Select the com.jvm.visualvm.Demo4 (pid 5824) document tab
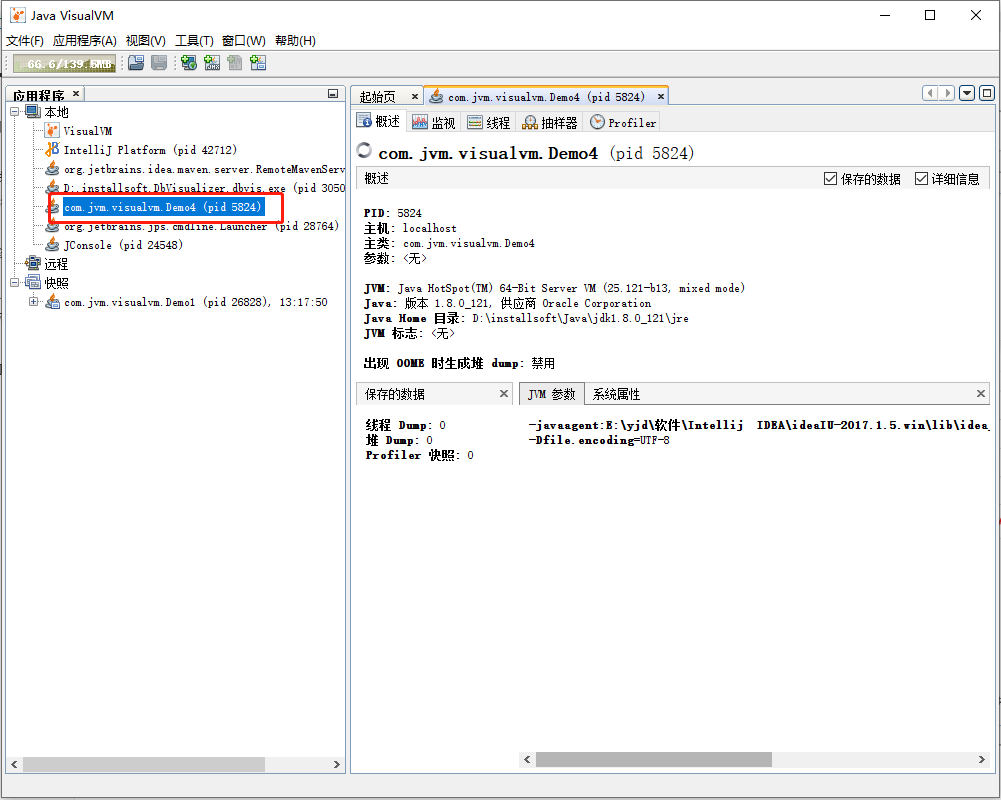The width and height of the screenshot is (1001, 800). [546, 96]
